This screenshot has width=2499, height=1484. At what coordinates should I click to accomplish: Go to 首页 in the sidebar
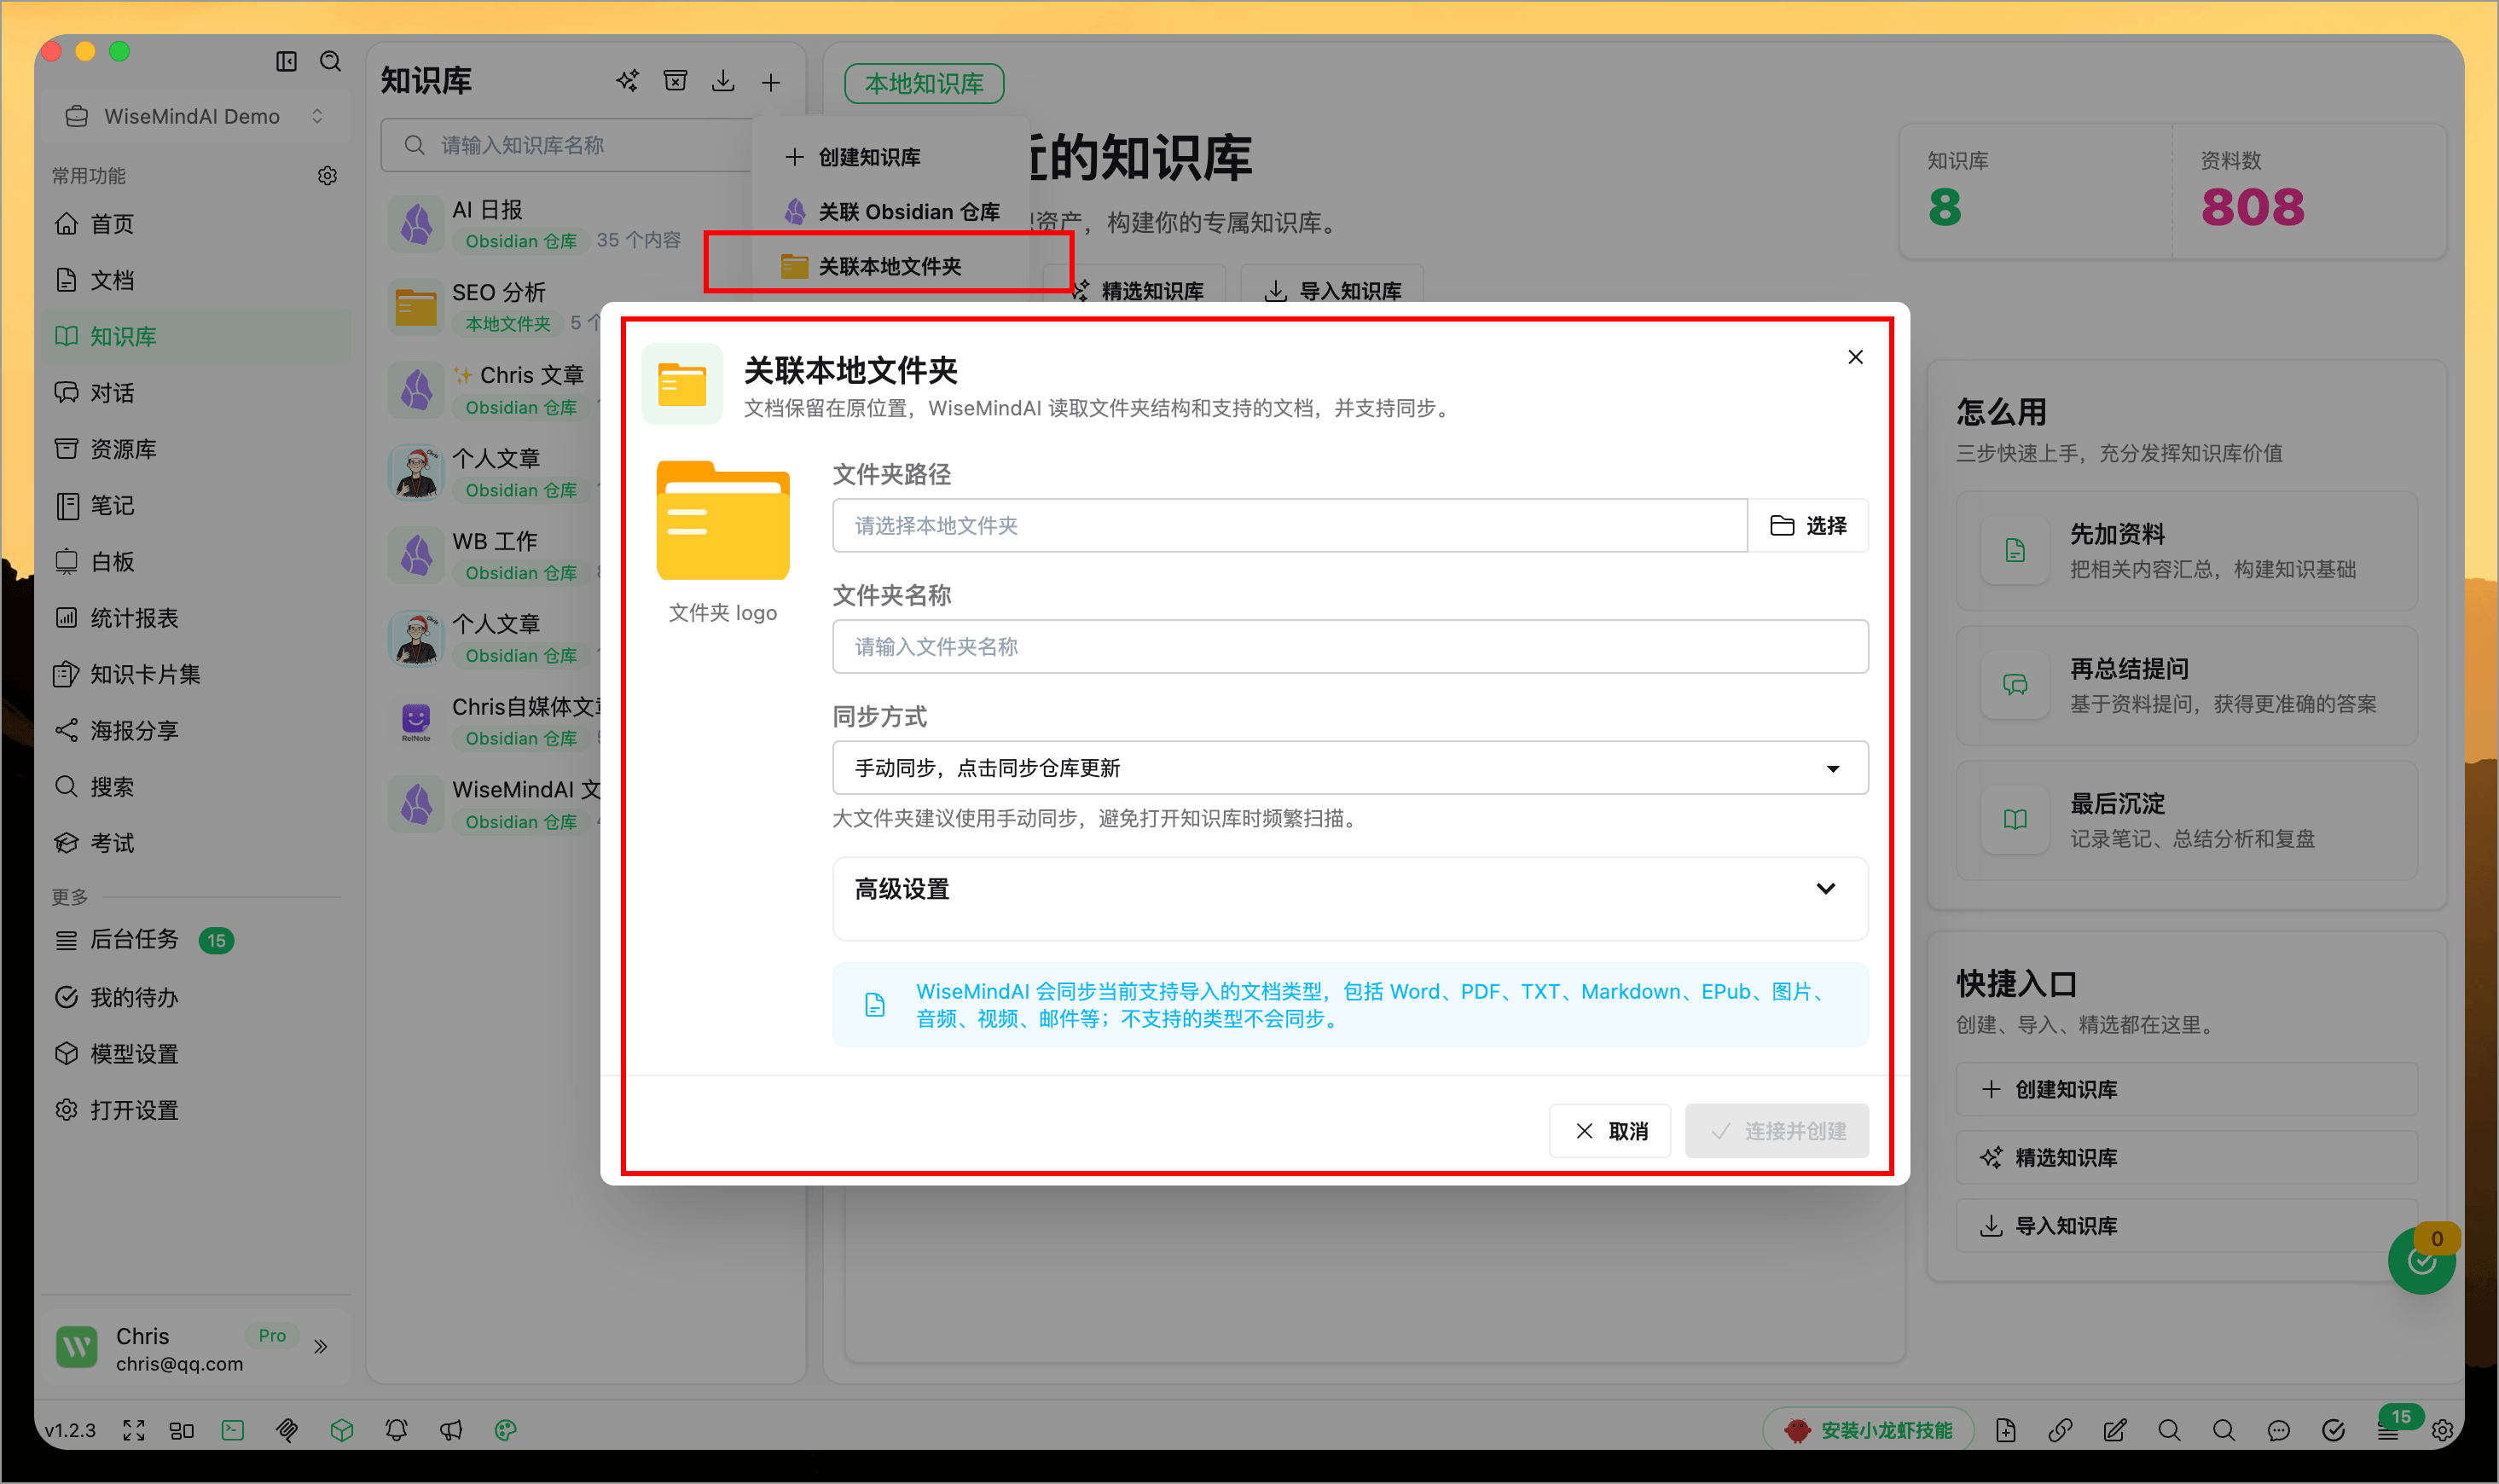coord(196,224)
